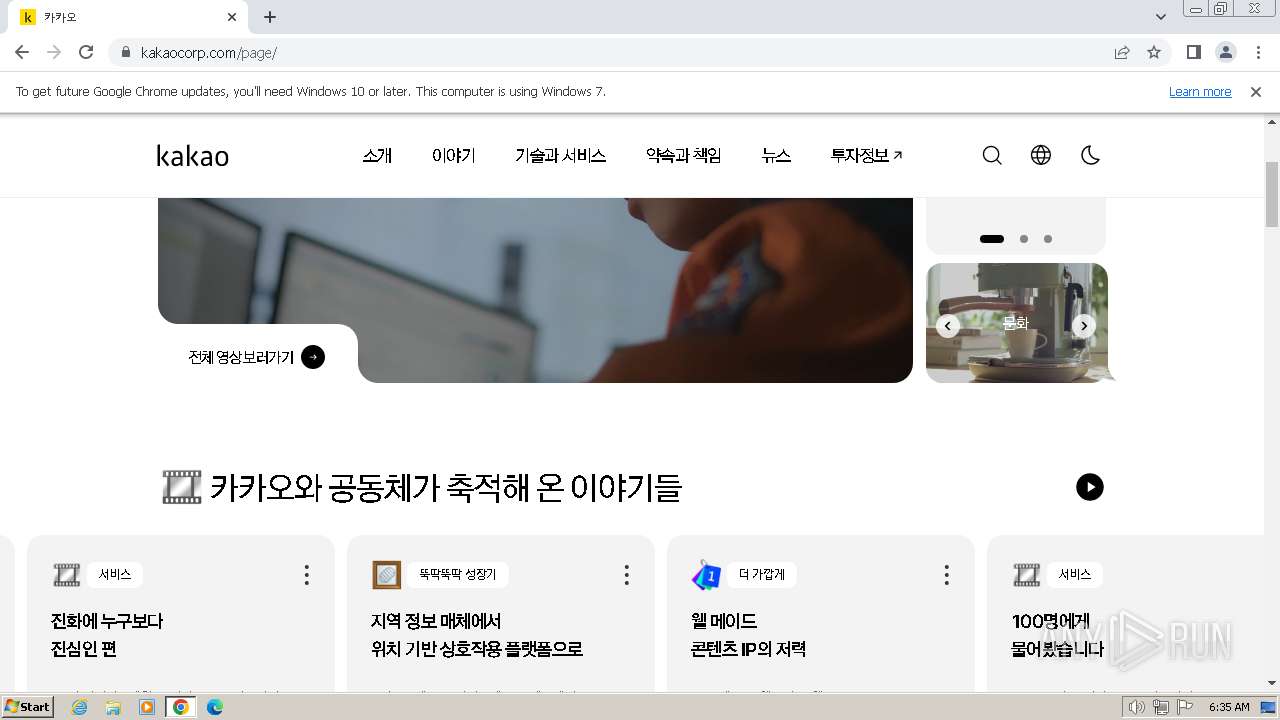Open Internet Explorer from taskbar
The width and height of the screenshot is (1280, 720).
coord(80,707)
